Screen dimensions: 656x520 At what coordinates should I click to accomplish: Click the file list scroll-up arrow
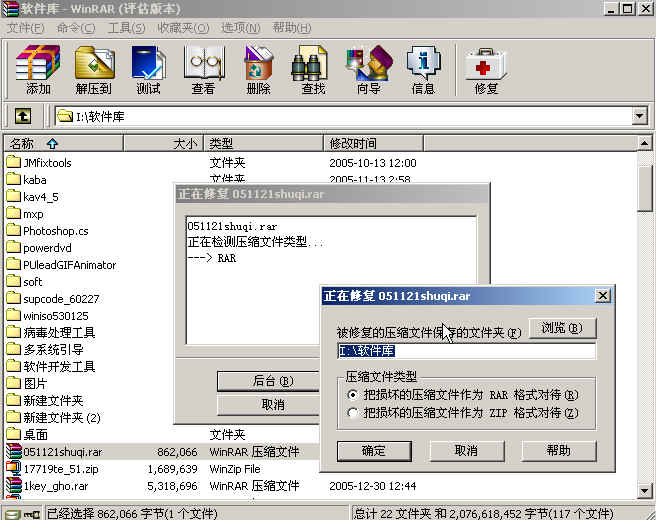[x=645, y=143]
